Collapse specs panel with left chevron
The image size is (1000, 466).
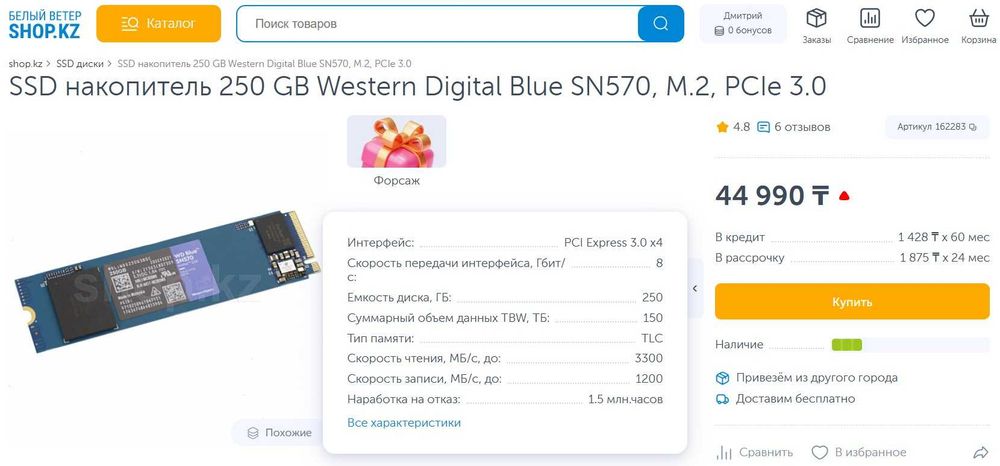[x=695, y=288]
